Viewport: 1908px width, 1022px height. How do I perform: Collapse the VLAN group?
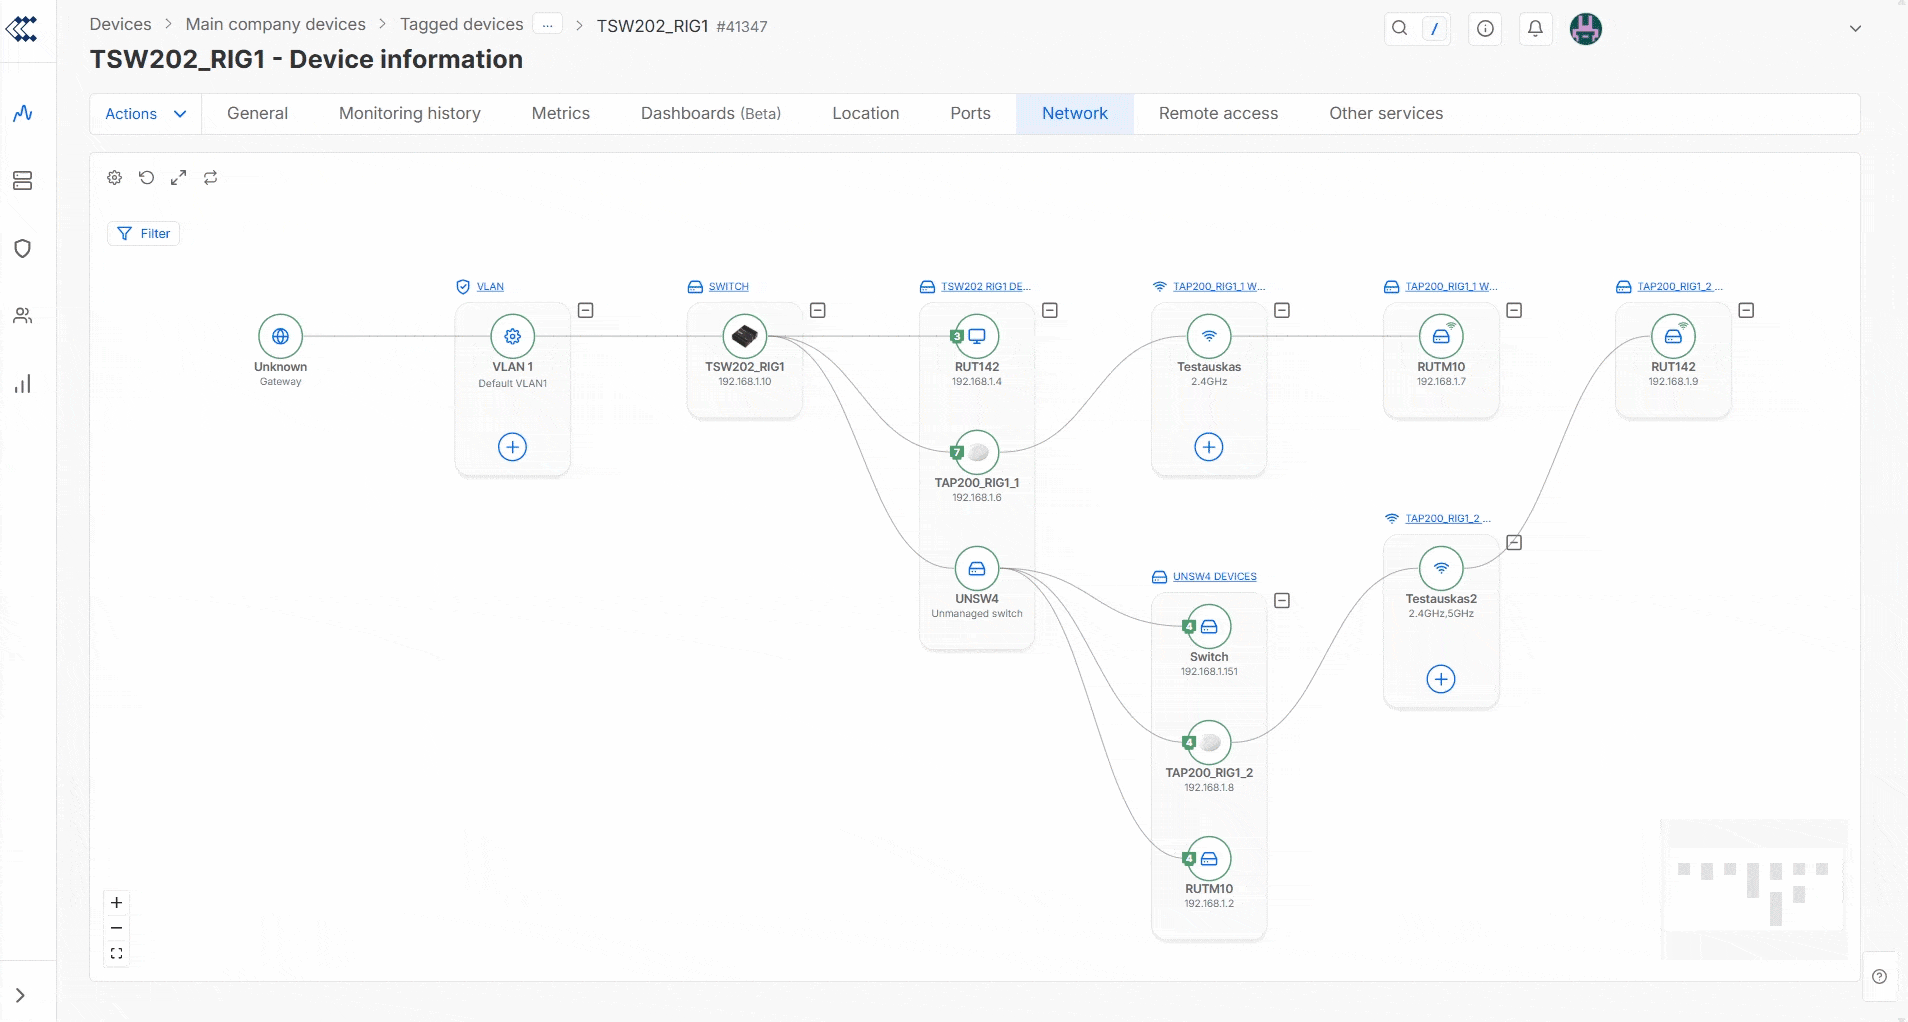[586, 311]
